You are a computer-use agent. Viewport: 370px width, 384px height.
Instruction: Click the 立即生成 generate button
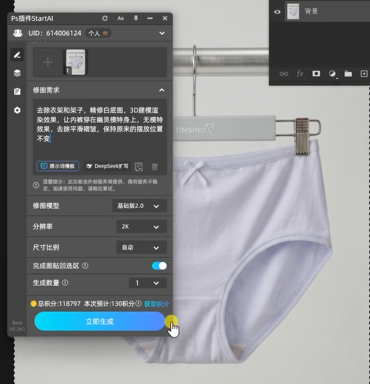(99, 322)
